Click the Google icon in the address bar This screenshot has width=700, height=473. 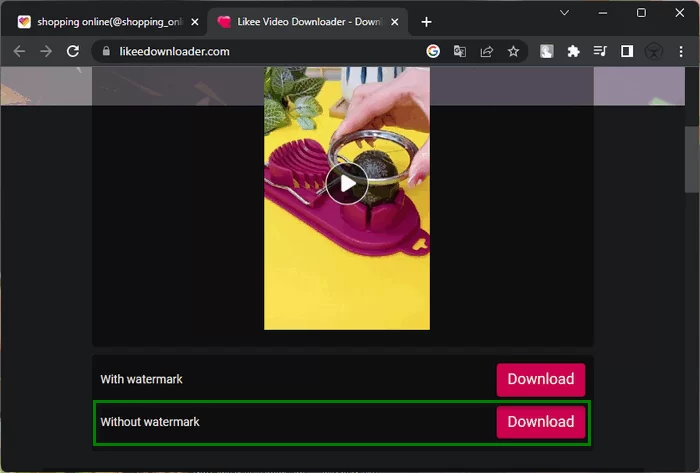[x=433, y=51]
